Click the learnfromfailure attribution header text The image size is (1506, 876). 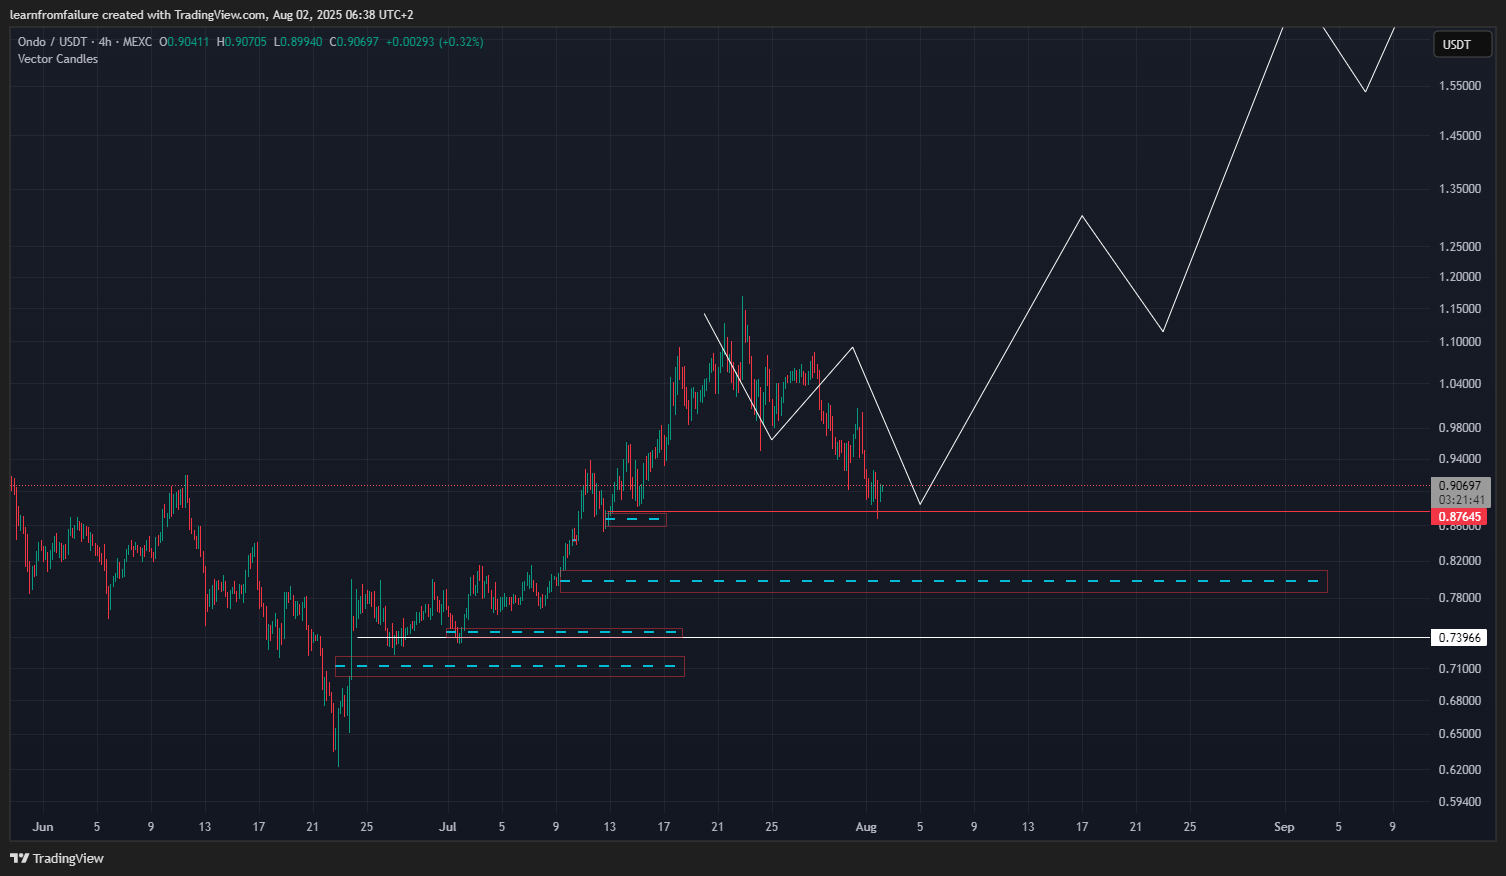tap(211, 15)
